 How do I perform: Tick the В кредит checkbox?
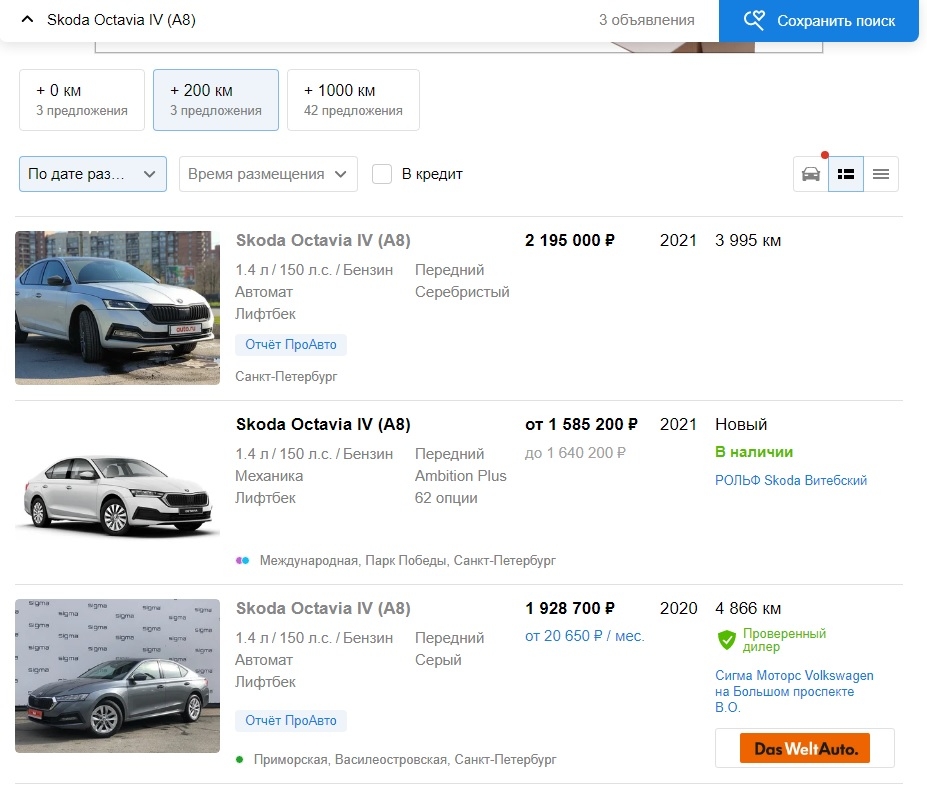[x=382, y=174]
